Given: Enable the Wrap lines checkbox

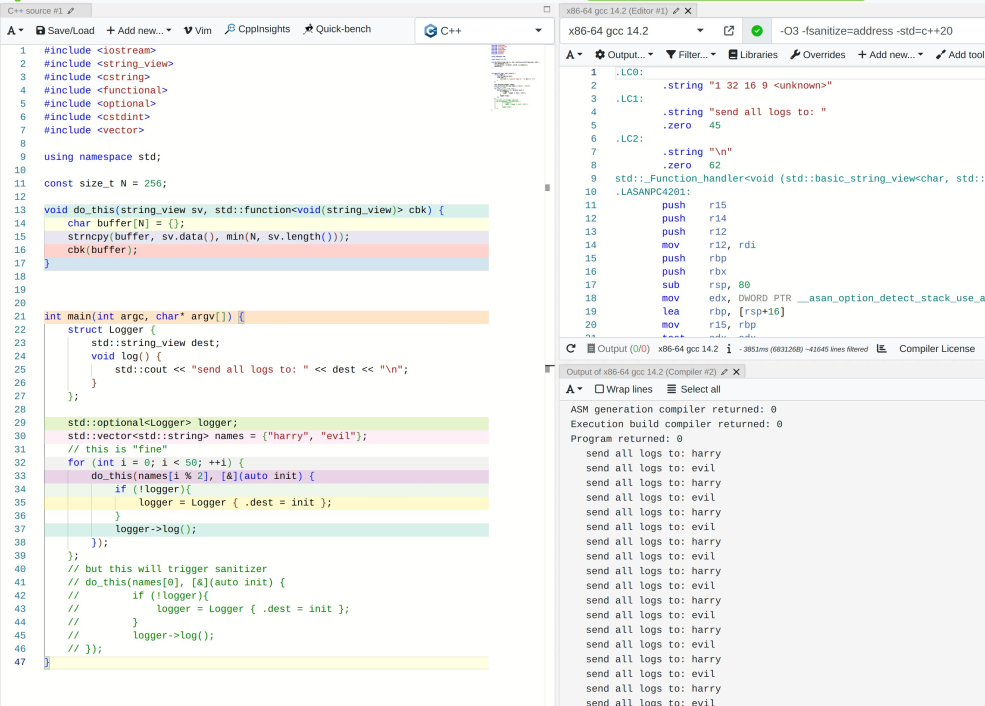Looking at the screenshot, I should [x=599, y=389].
